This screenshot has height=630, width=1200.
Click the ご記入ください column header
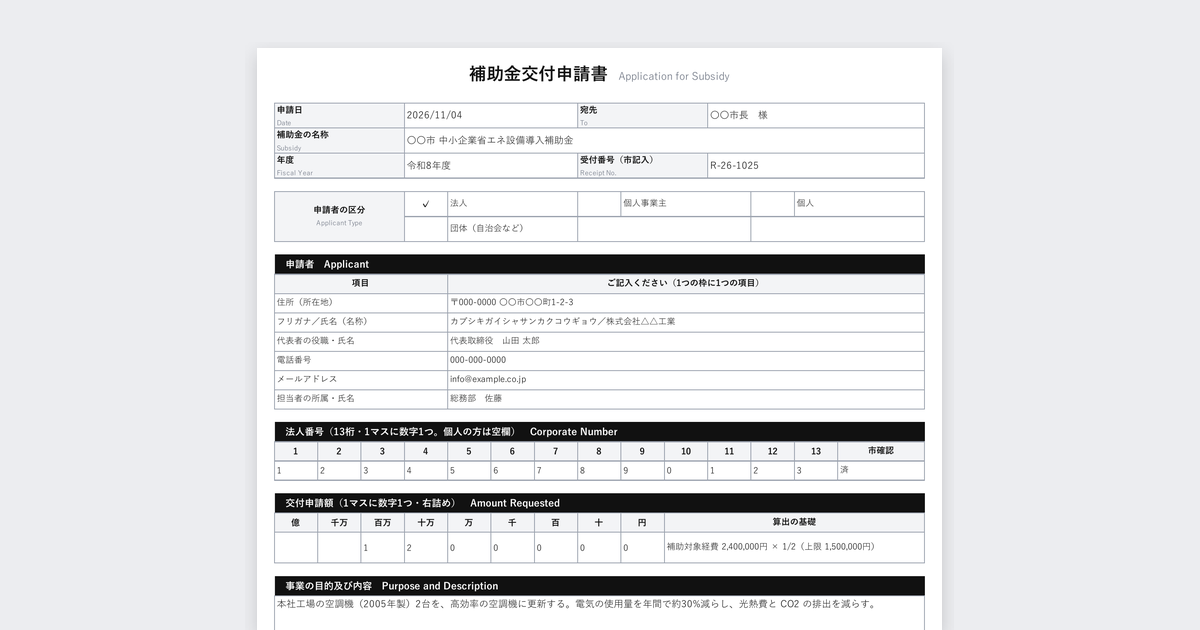pos(686,283)
